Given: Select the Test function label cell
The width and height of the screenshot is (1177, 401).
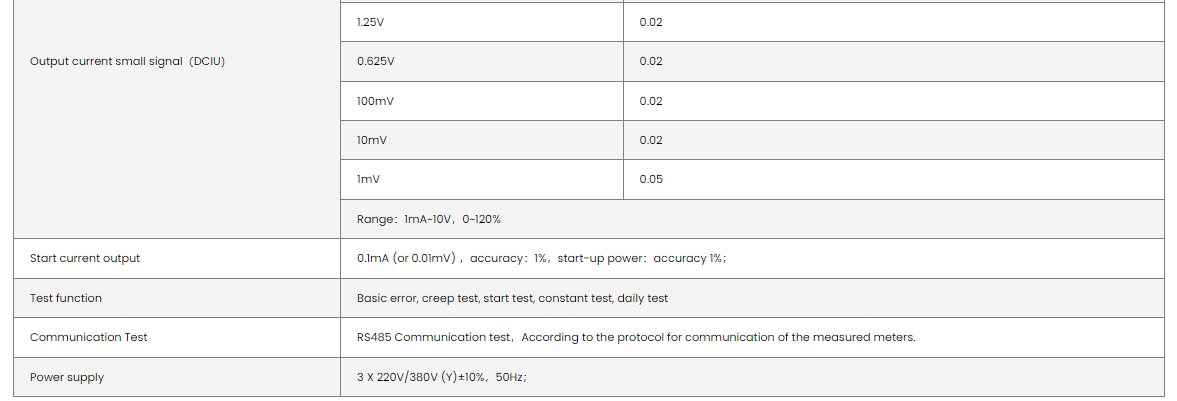Looking at the screenshot, I should [x=66, y=298].
